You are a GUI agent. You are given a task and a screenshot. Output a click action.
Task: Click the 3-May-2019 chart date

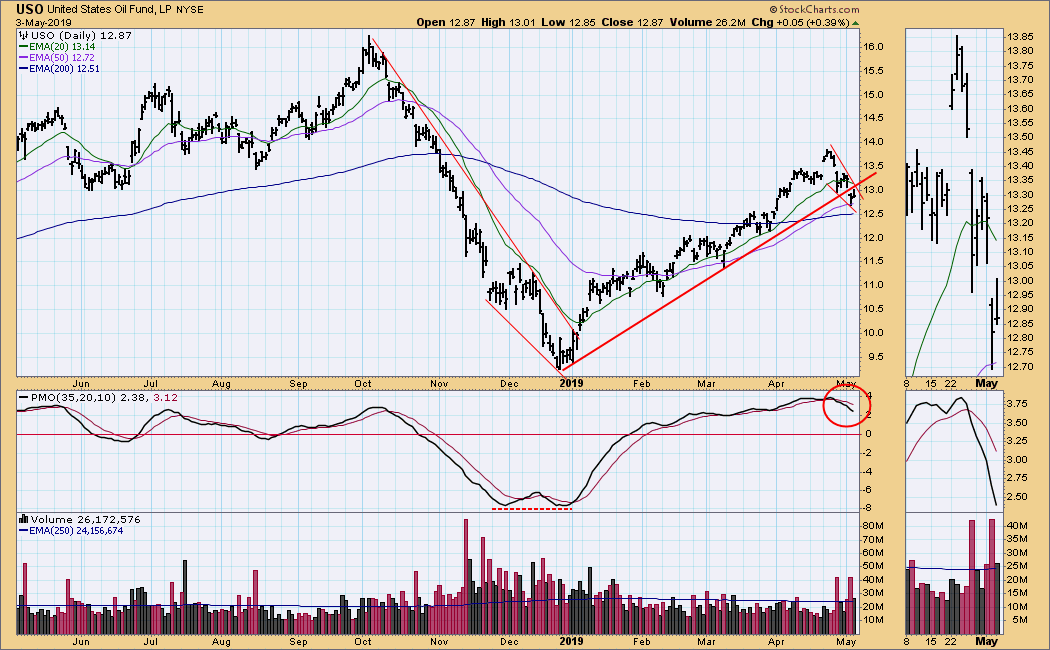(x=43, y=23)
